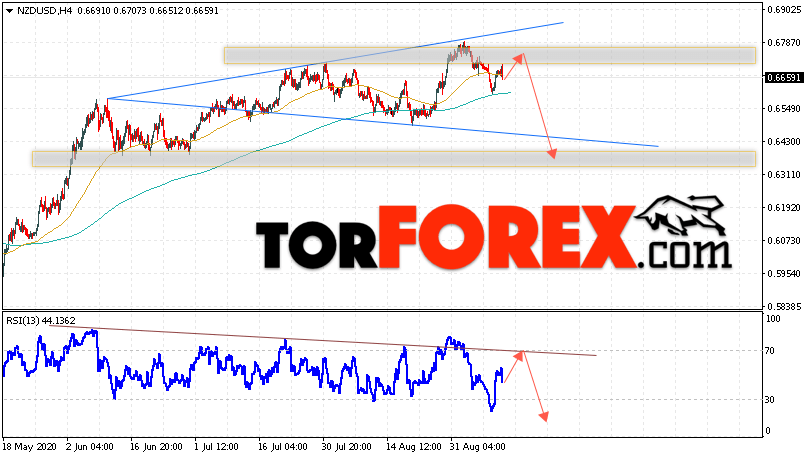This screenshot has width=808, height=458.
Task: Select the 0.61920 price axis label
Action: (x=784, y=208)
